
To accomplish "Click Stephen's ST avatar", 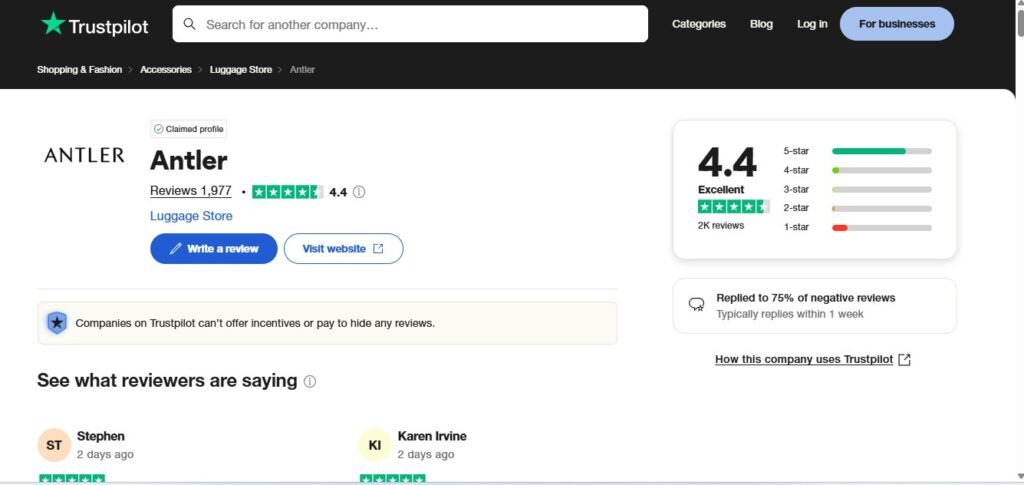I will click(54, 445).
